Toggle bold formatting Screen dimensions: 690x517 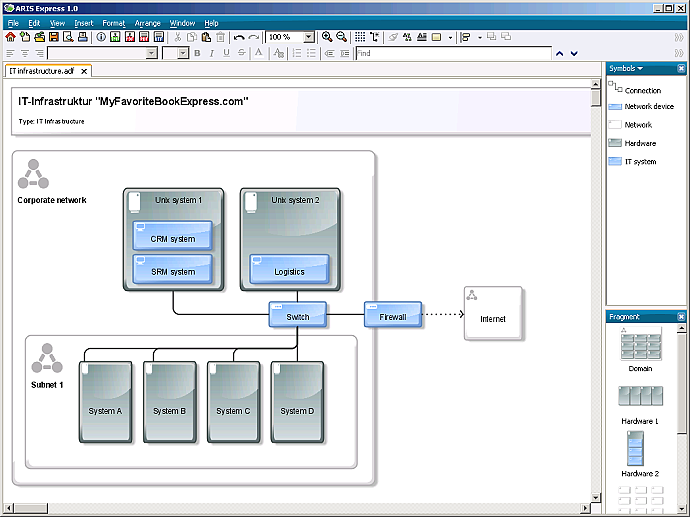197,53
